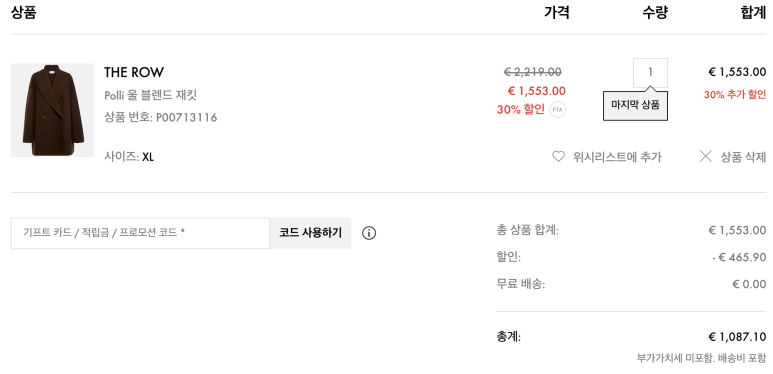
Task: Click the discount amount - € 465.90
Action: pyautogui.click(x=739, y=257)
